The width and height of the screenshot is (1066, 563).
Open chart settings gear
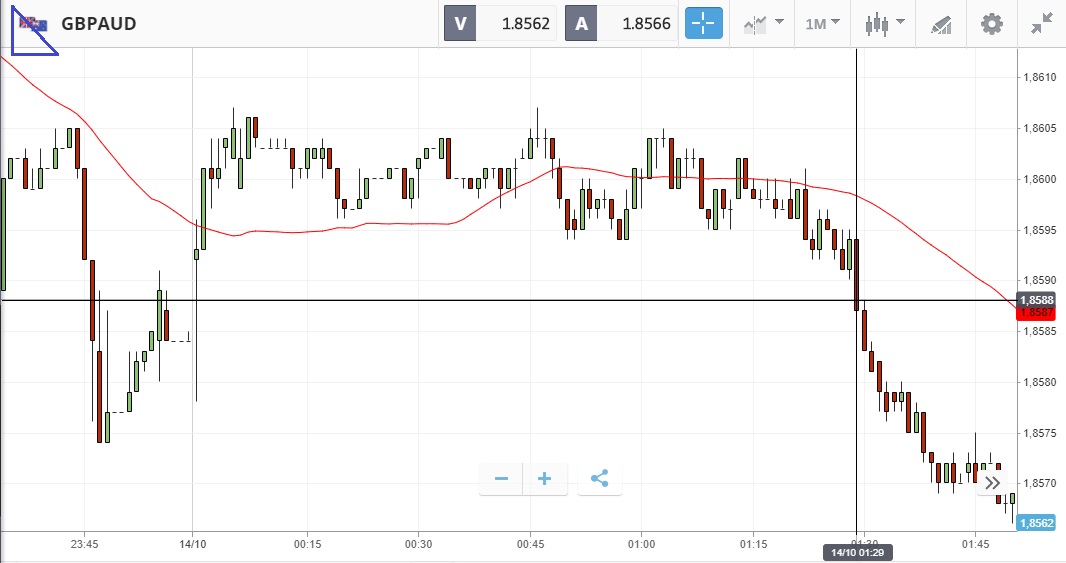click(x=991, y=23)
